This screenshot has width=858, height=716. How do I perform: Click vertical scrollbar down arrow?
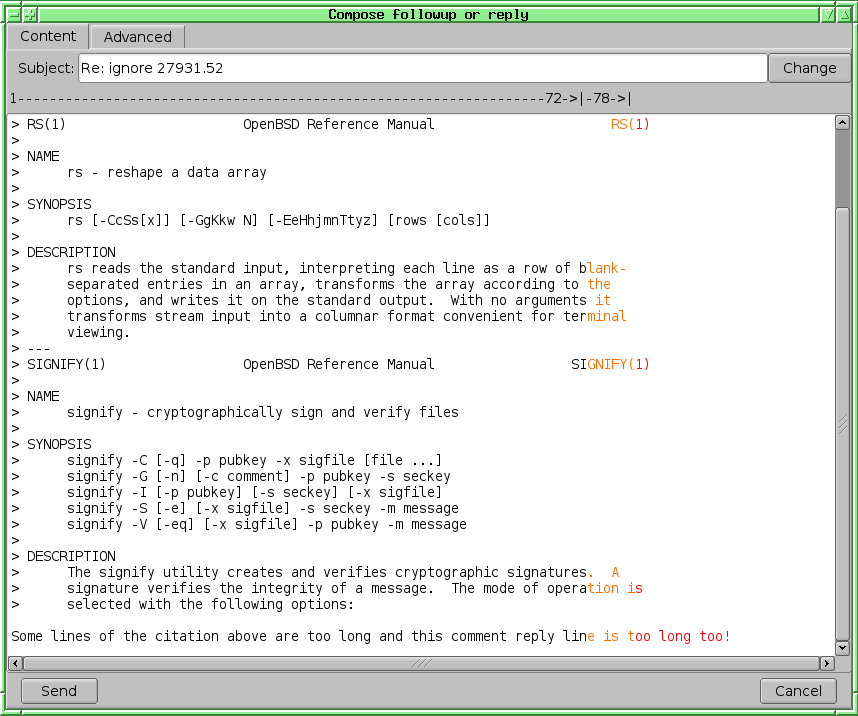click(842, 648)
